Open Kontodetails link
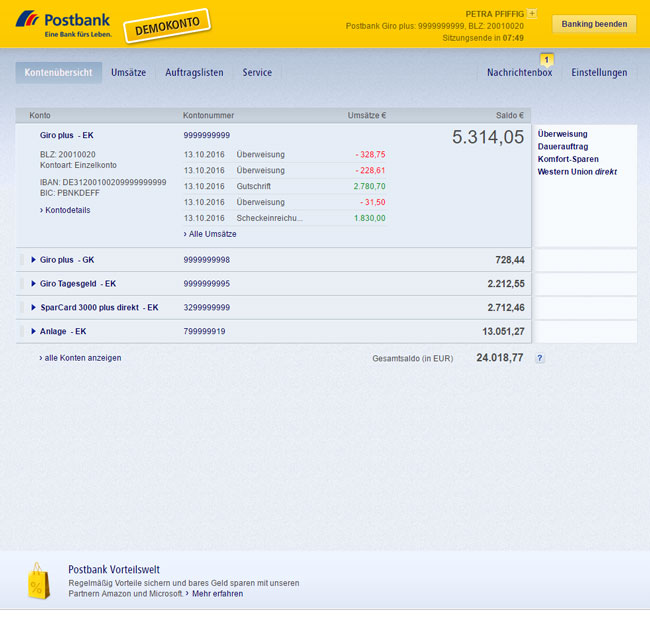Viewport: 650px width, 618px height. (65, 210)
